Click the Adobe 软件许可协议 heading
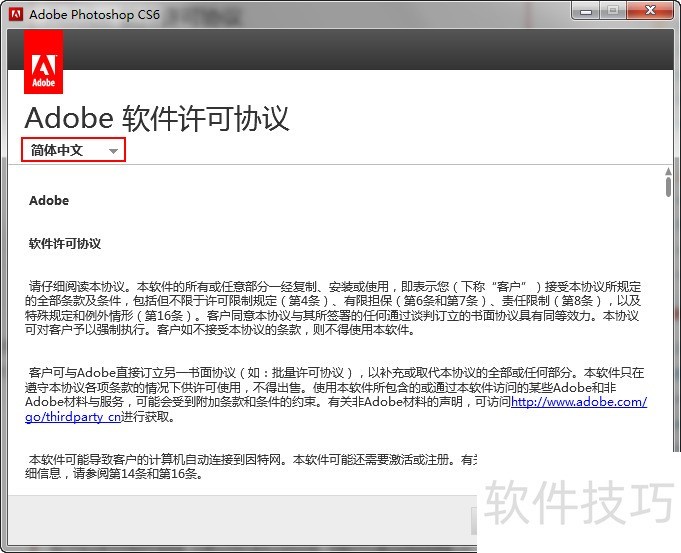Viewport: 681px width, 553px height. click(157, 118)
